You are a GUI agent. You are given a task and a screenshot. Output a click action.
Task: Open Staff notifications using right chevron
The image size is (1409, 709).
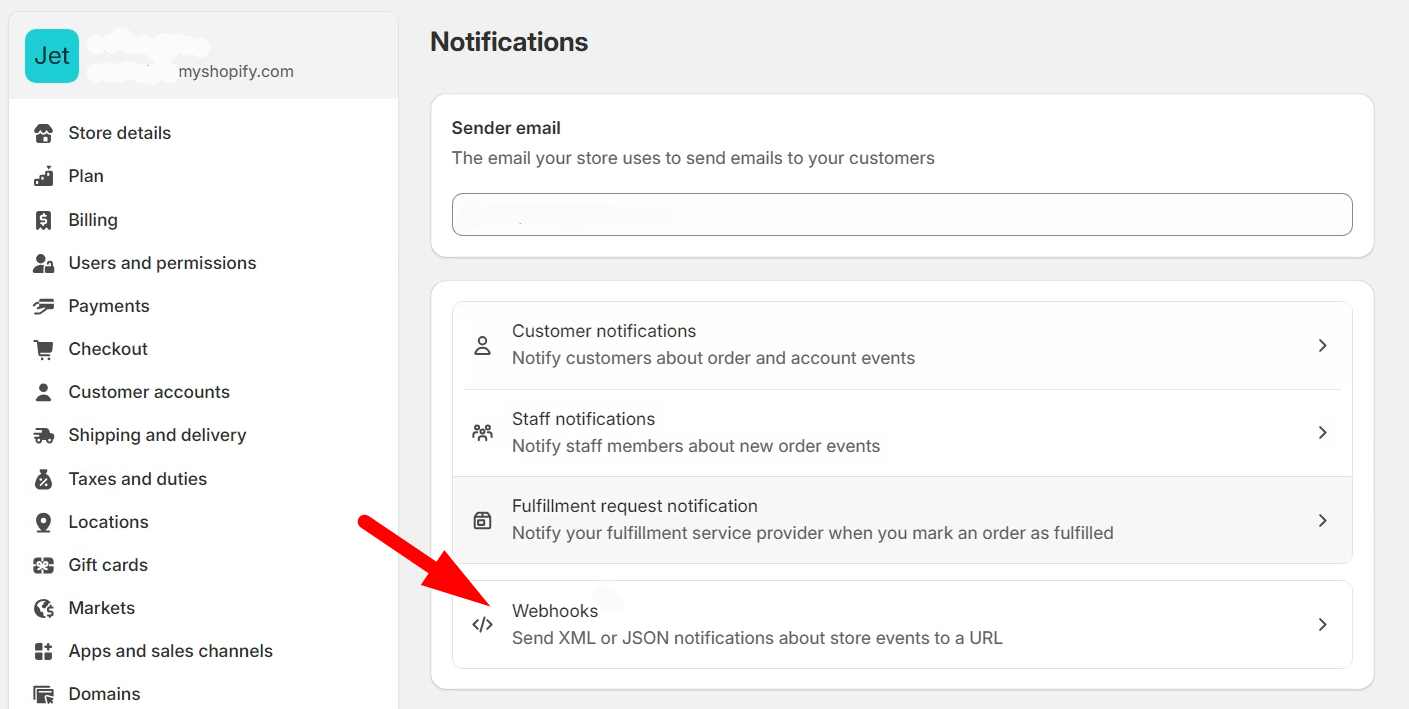tap(1322, 433)
